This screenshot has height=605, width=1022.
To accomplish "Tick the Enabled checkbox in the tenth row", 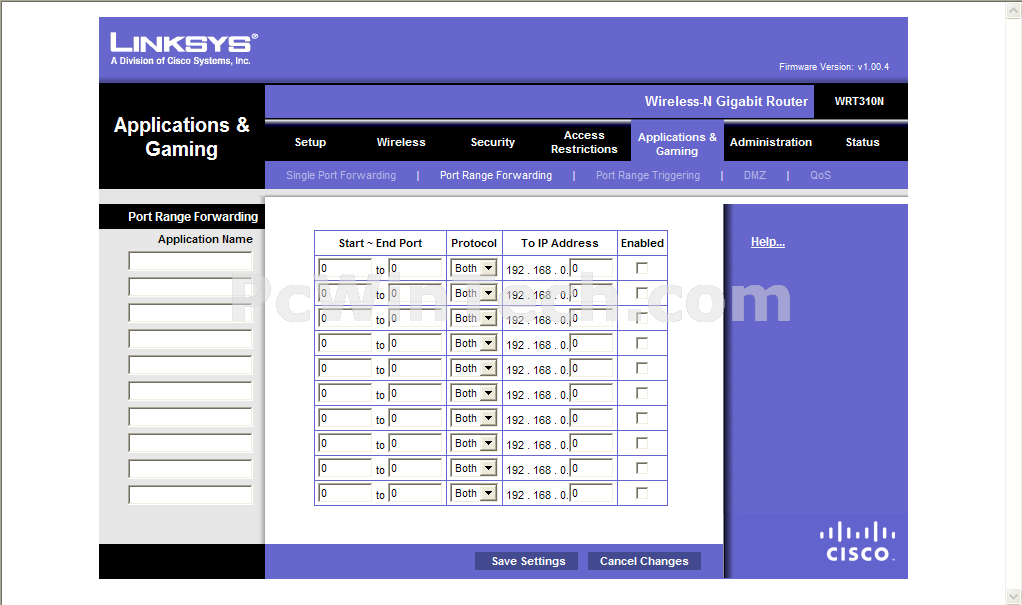I will (x=642, y=493).
